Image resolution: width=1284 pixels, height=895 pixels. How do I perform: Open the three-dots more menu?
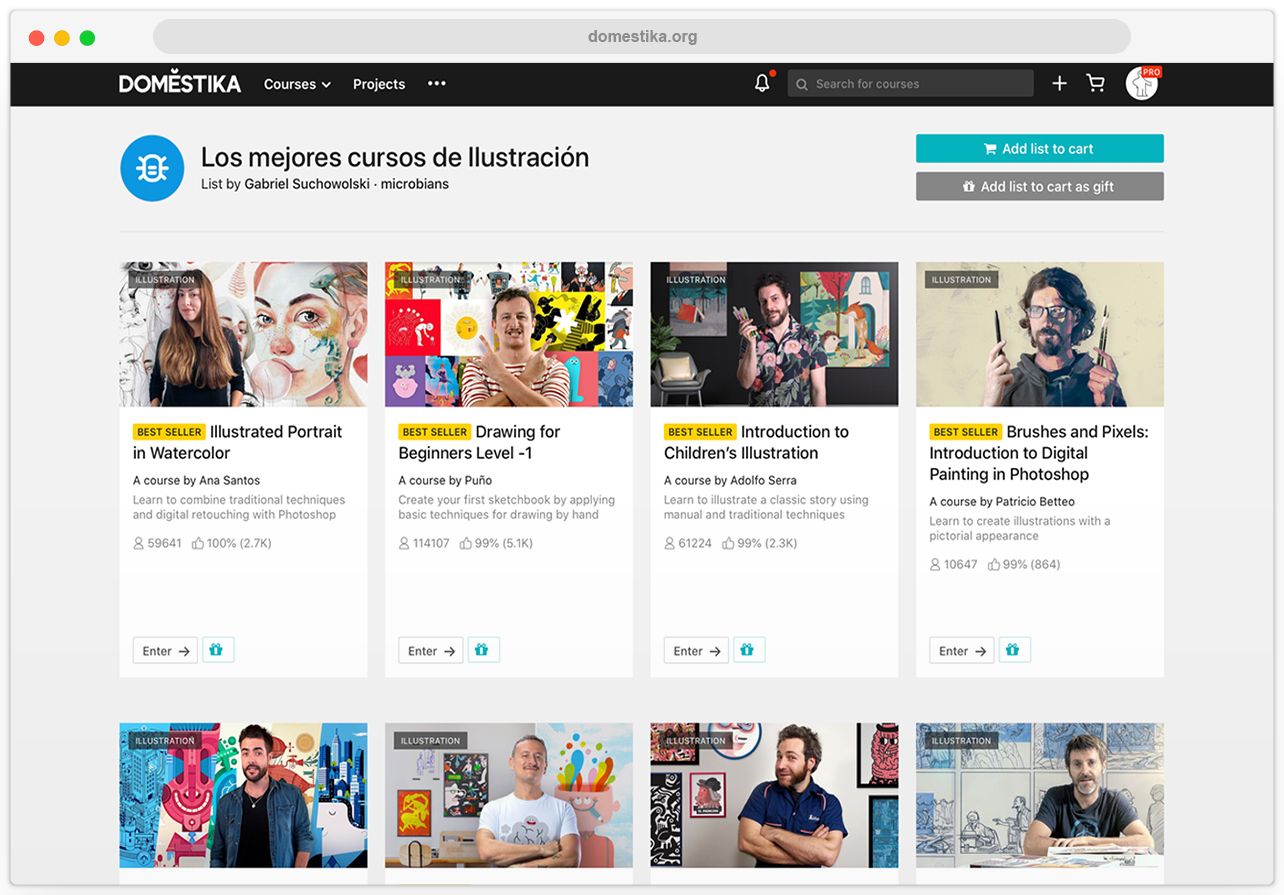tap(437, 84)
